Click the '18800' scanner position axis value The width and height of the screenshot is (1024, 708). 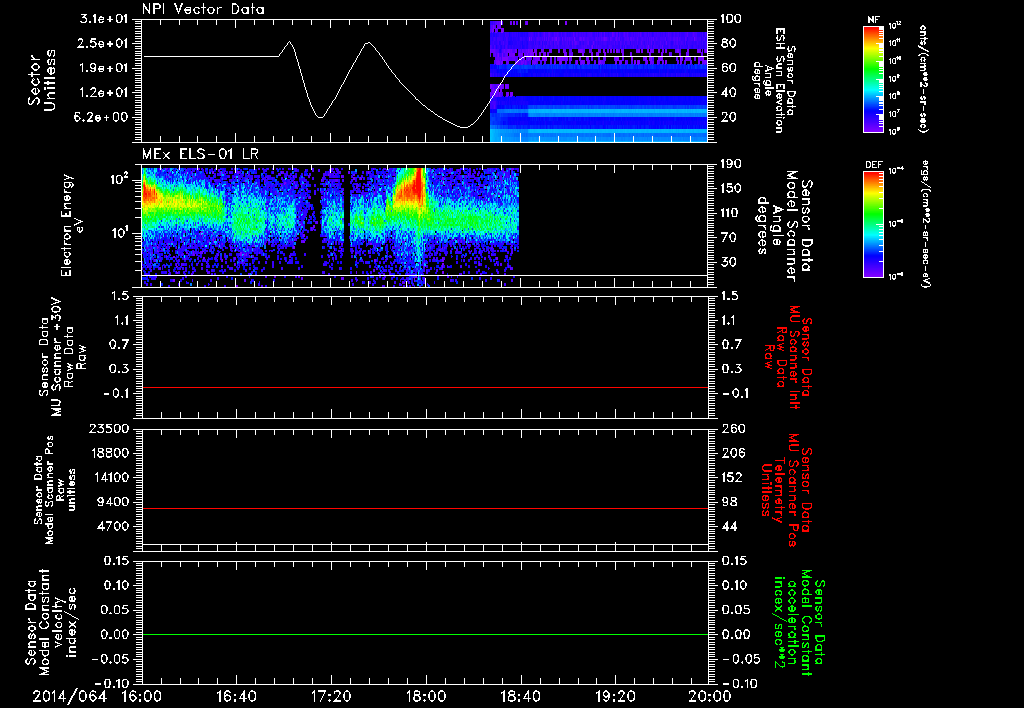[109, 453]
